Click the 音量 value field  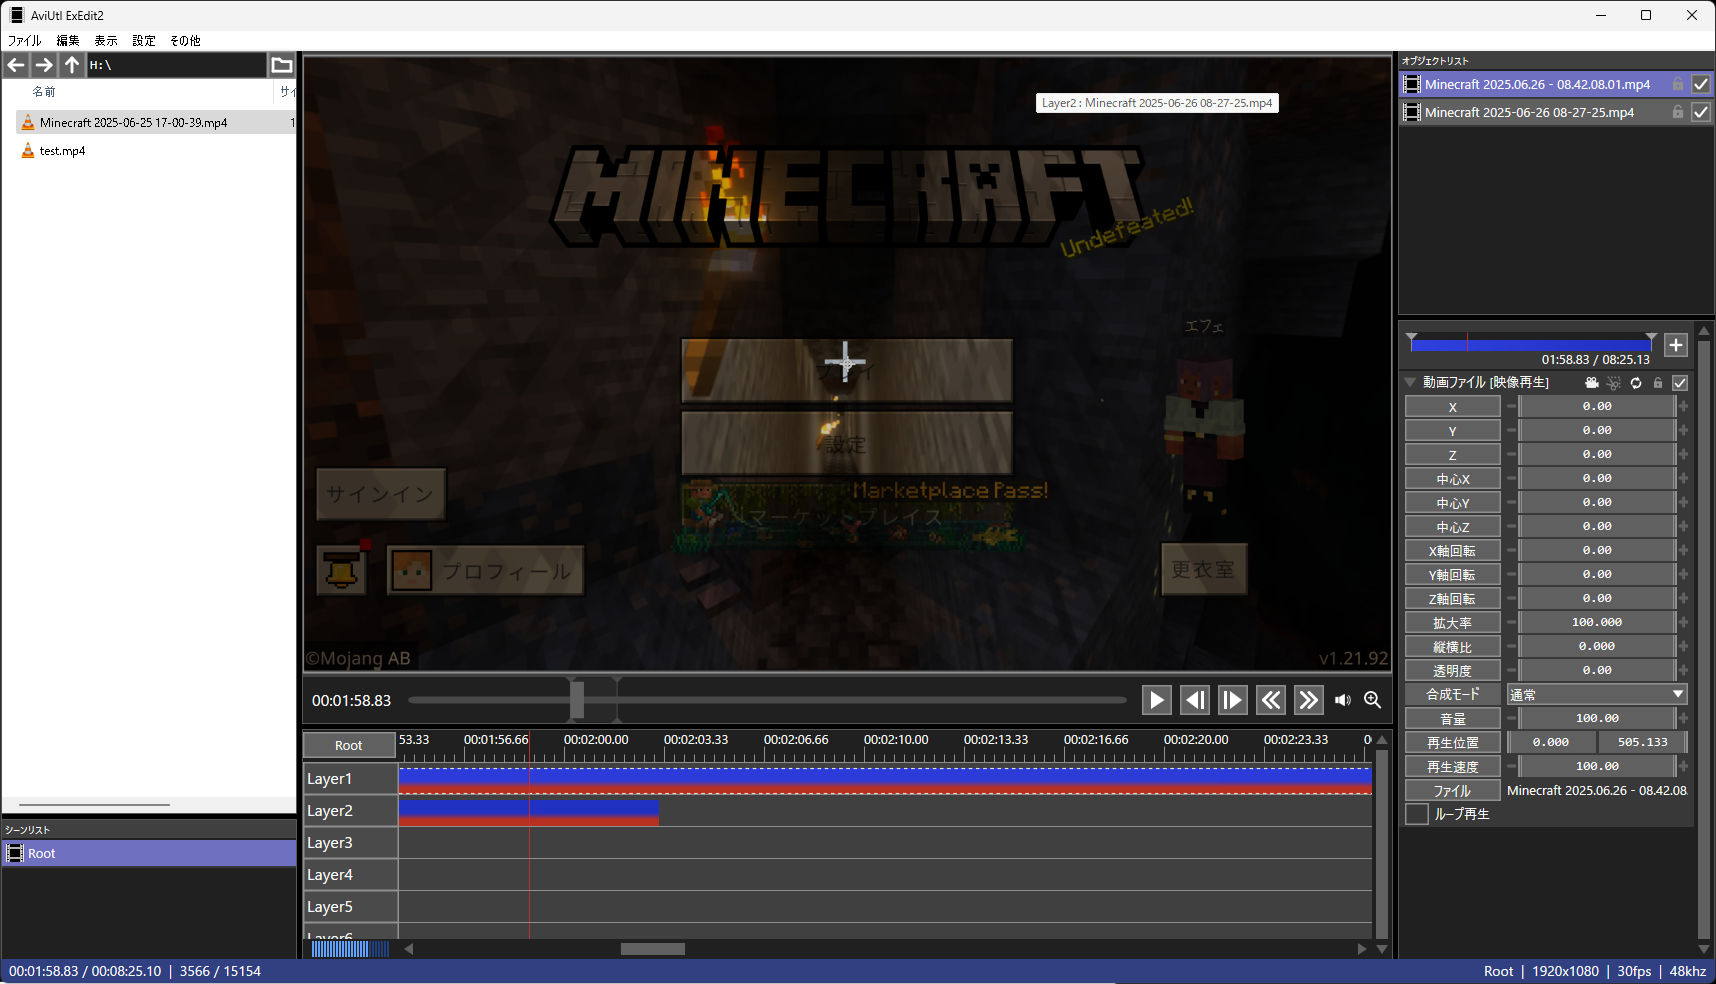(x=1597, y=718)
